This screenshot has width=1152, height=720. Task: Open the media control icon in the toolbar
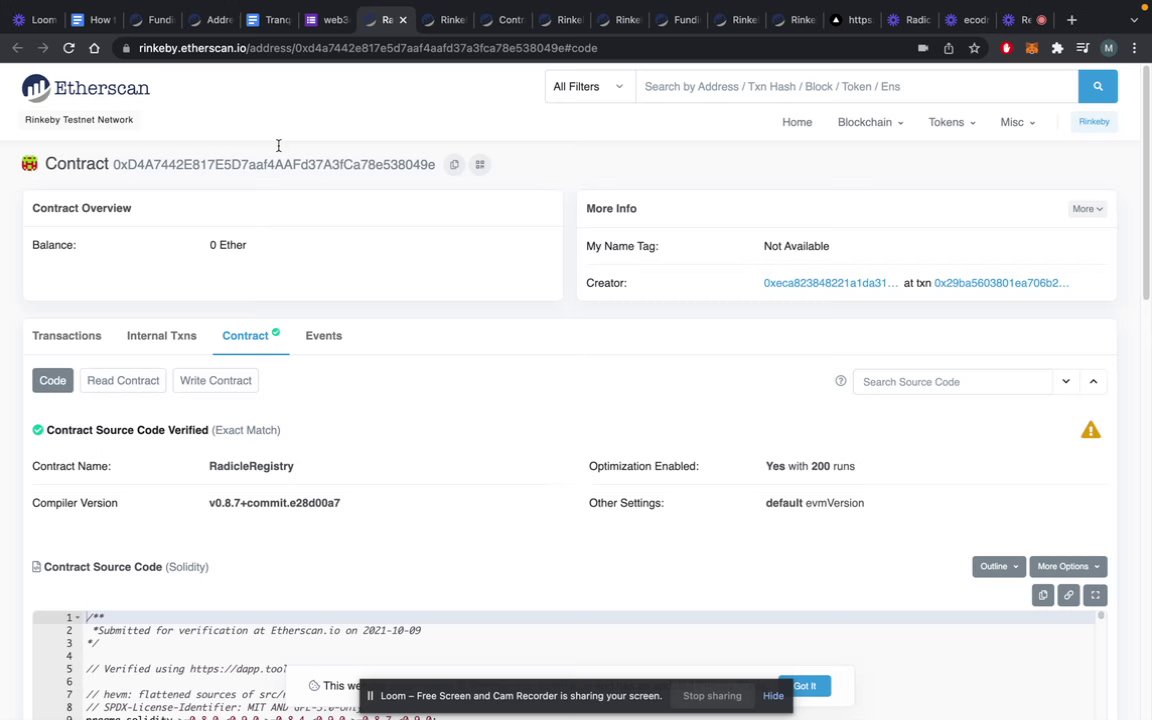1082,48
